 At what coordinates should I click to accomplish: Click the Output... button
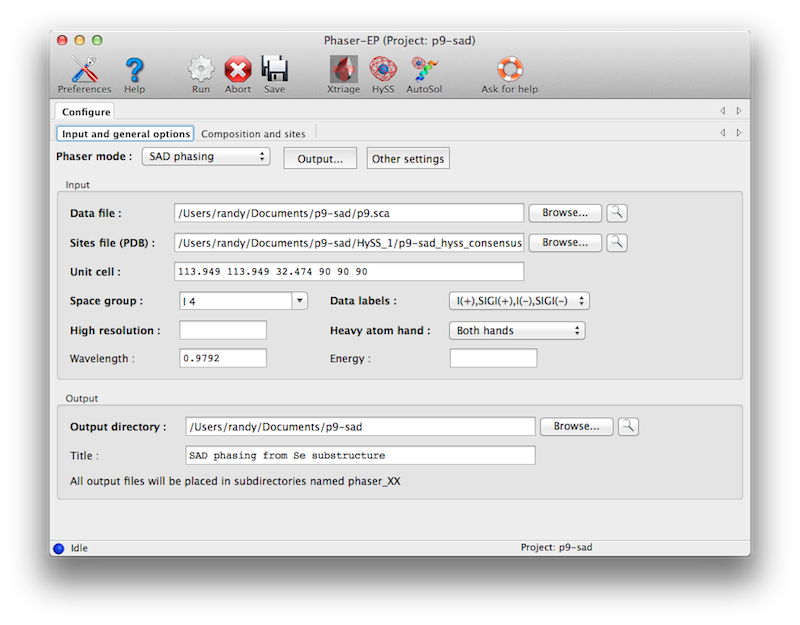pyautogui.click(x=320, y=159)
